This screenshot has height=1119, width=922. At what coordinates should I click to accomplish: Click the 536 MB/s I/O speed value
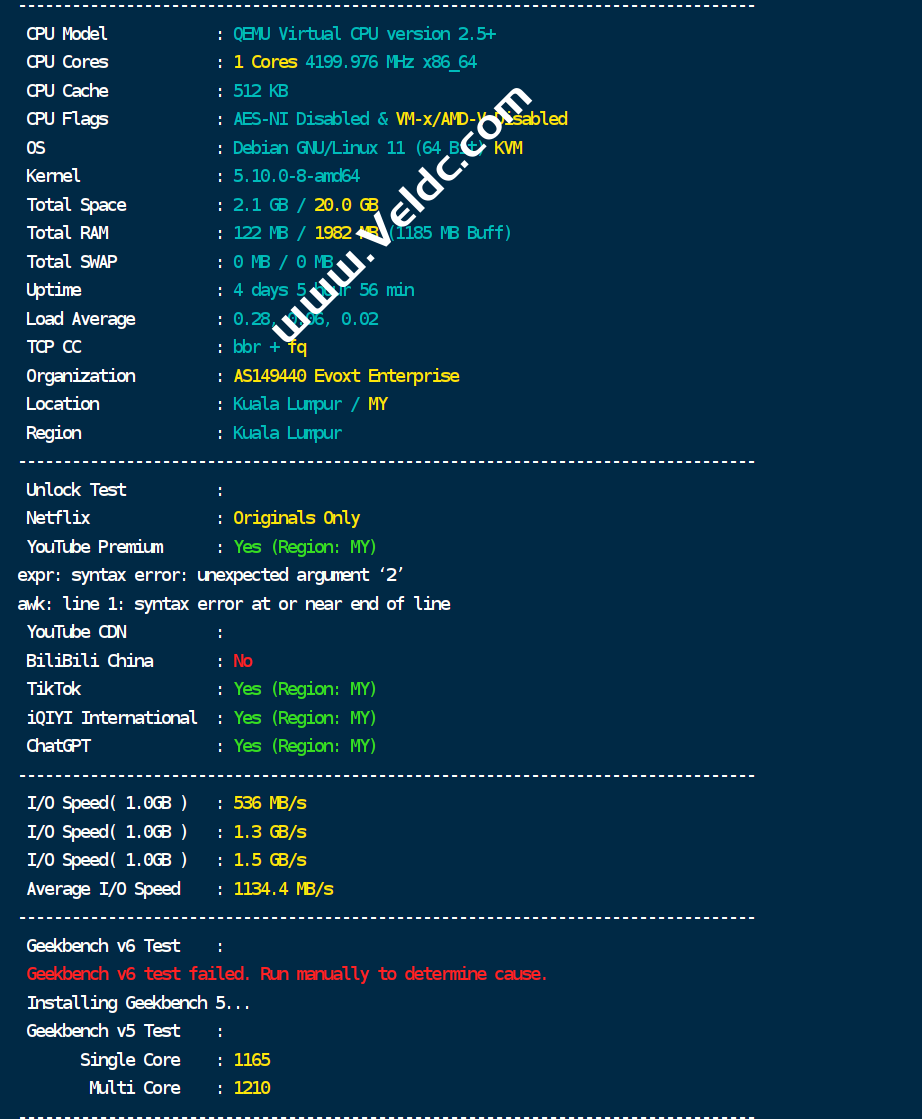click(270, 803)
